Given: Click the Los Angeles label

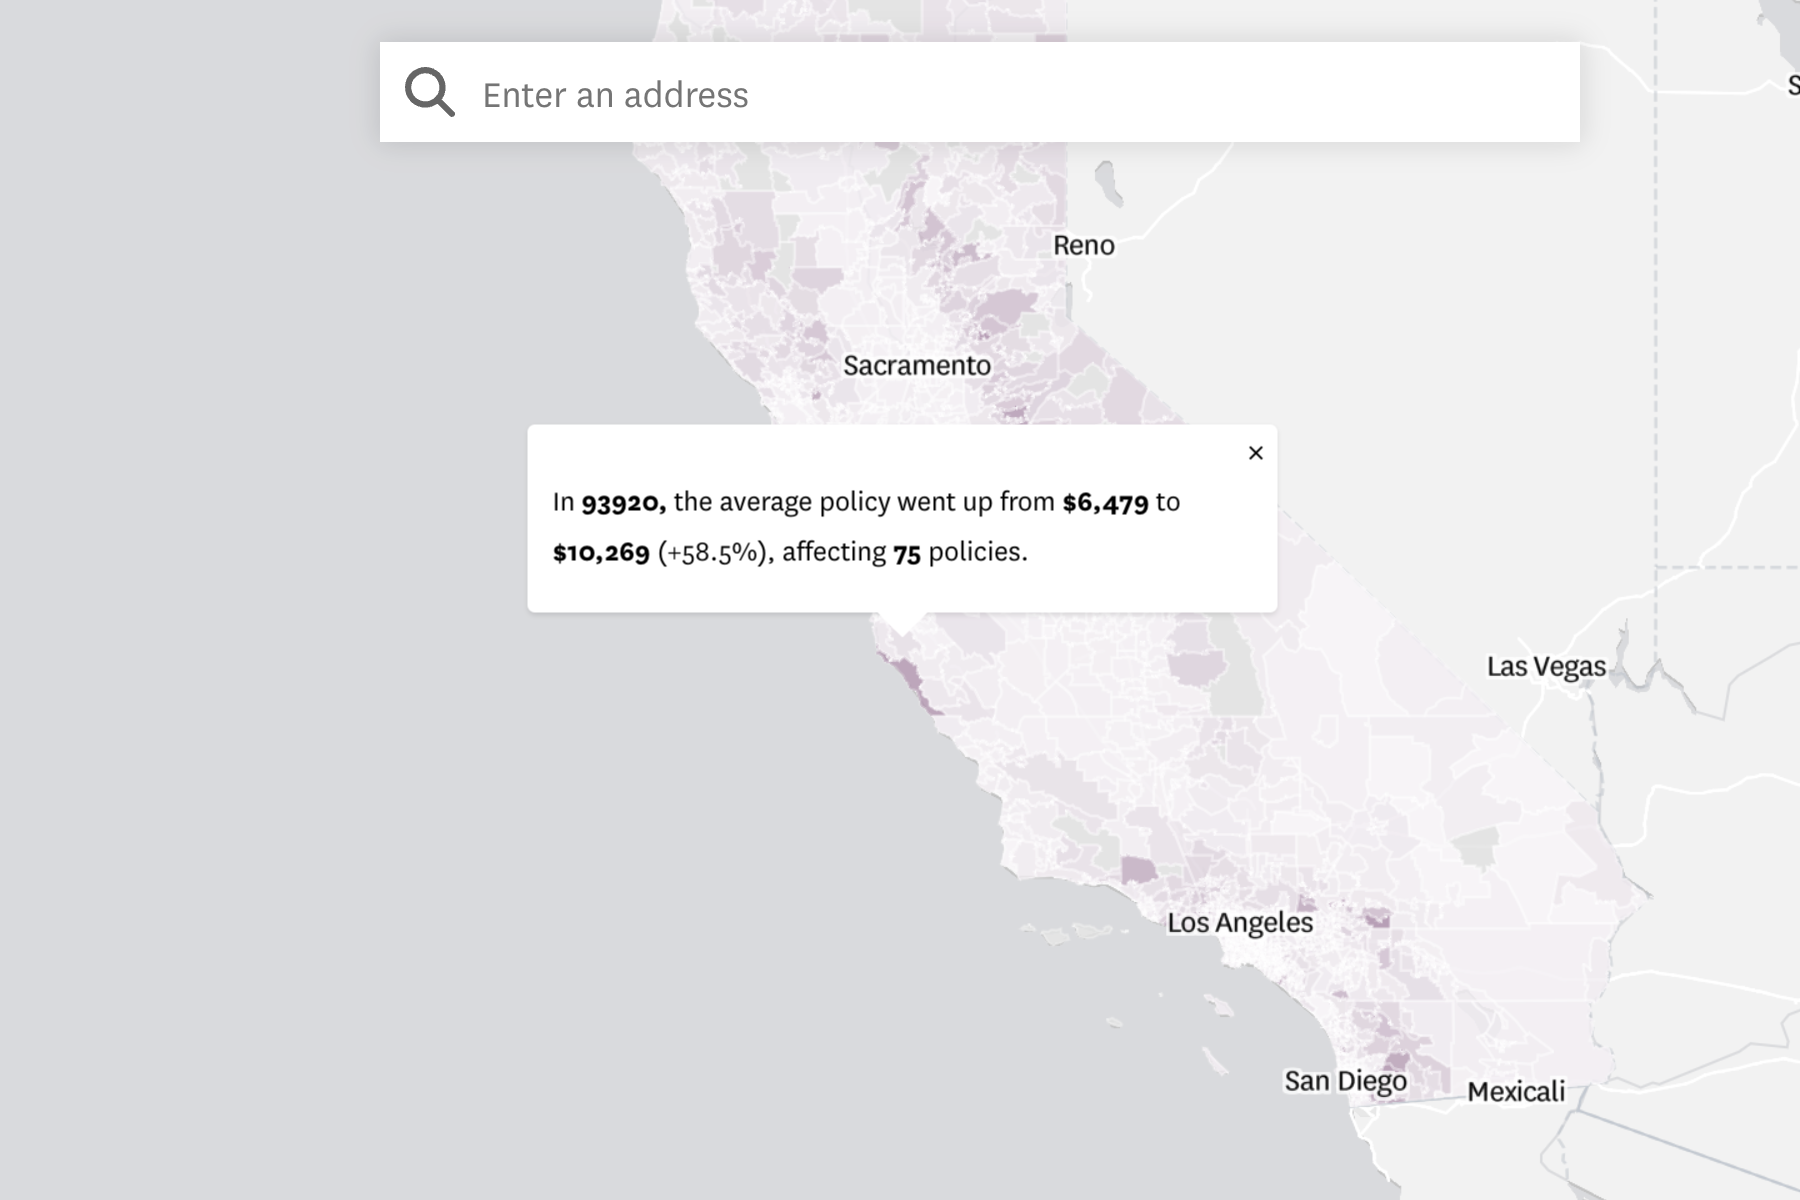Looking at the screenshot, I should (x=1240, y=923).
